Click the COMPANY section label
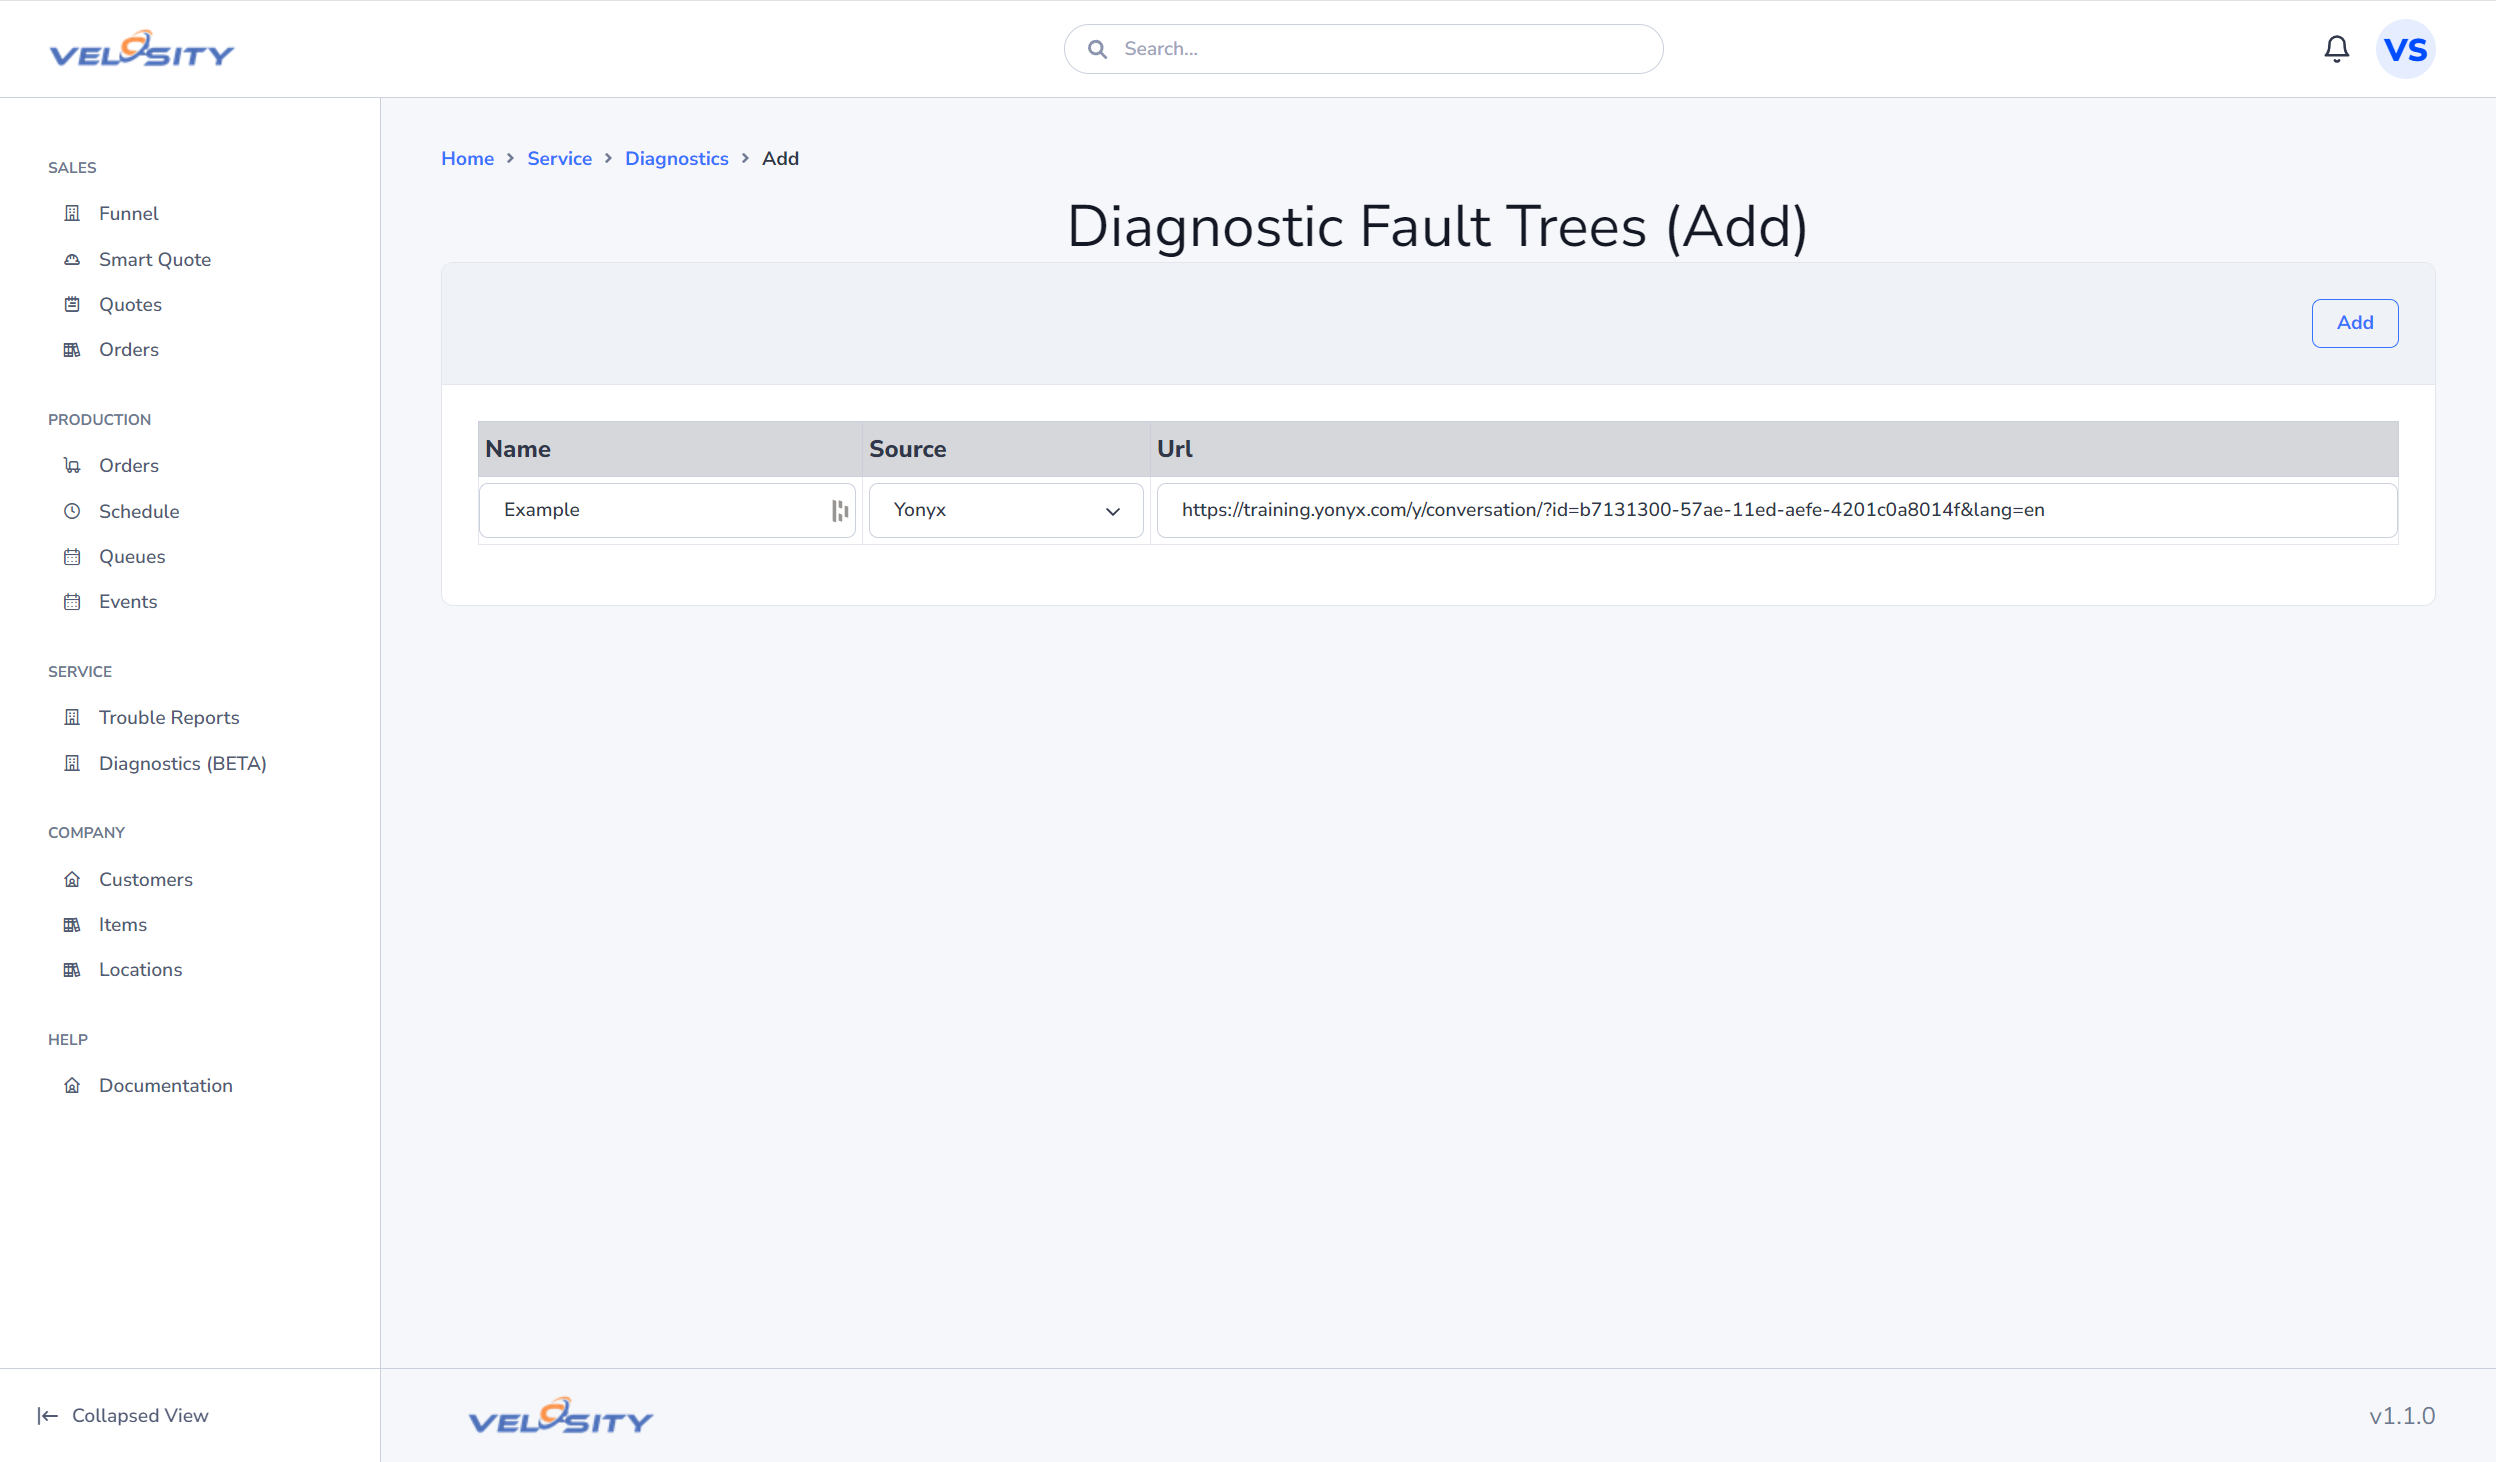The image size is (2496, 1462). click(x=86, y=832)
